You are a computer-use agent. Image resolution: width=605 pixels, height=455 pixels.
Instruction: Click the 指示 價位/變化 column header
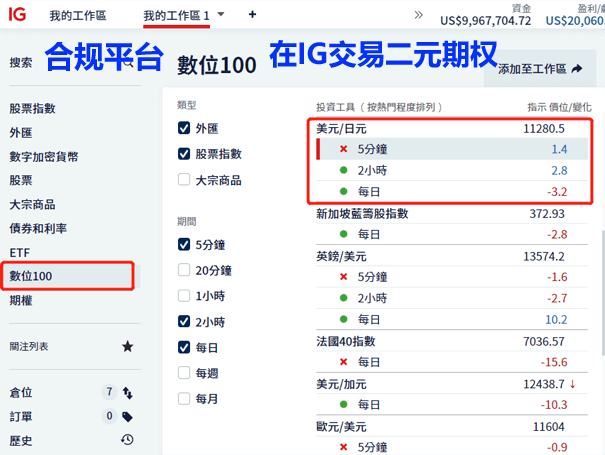pos(559,107)
